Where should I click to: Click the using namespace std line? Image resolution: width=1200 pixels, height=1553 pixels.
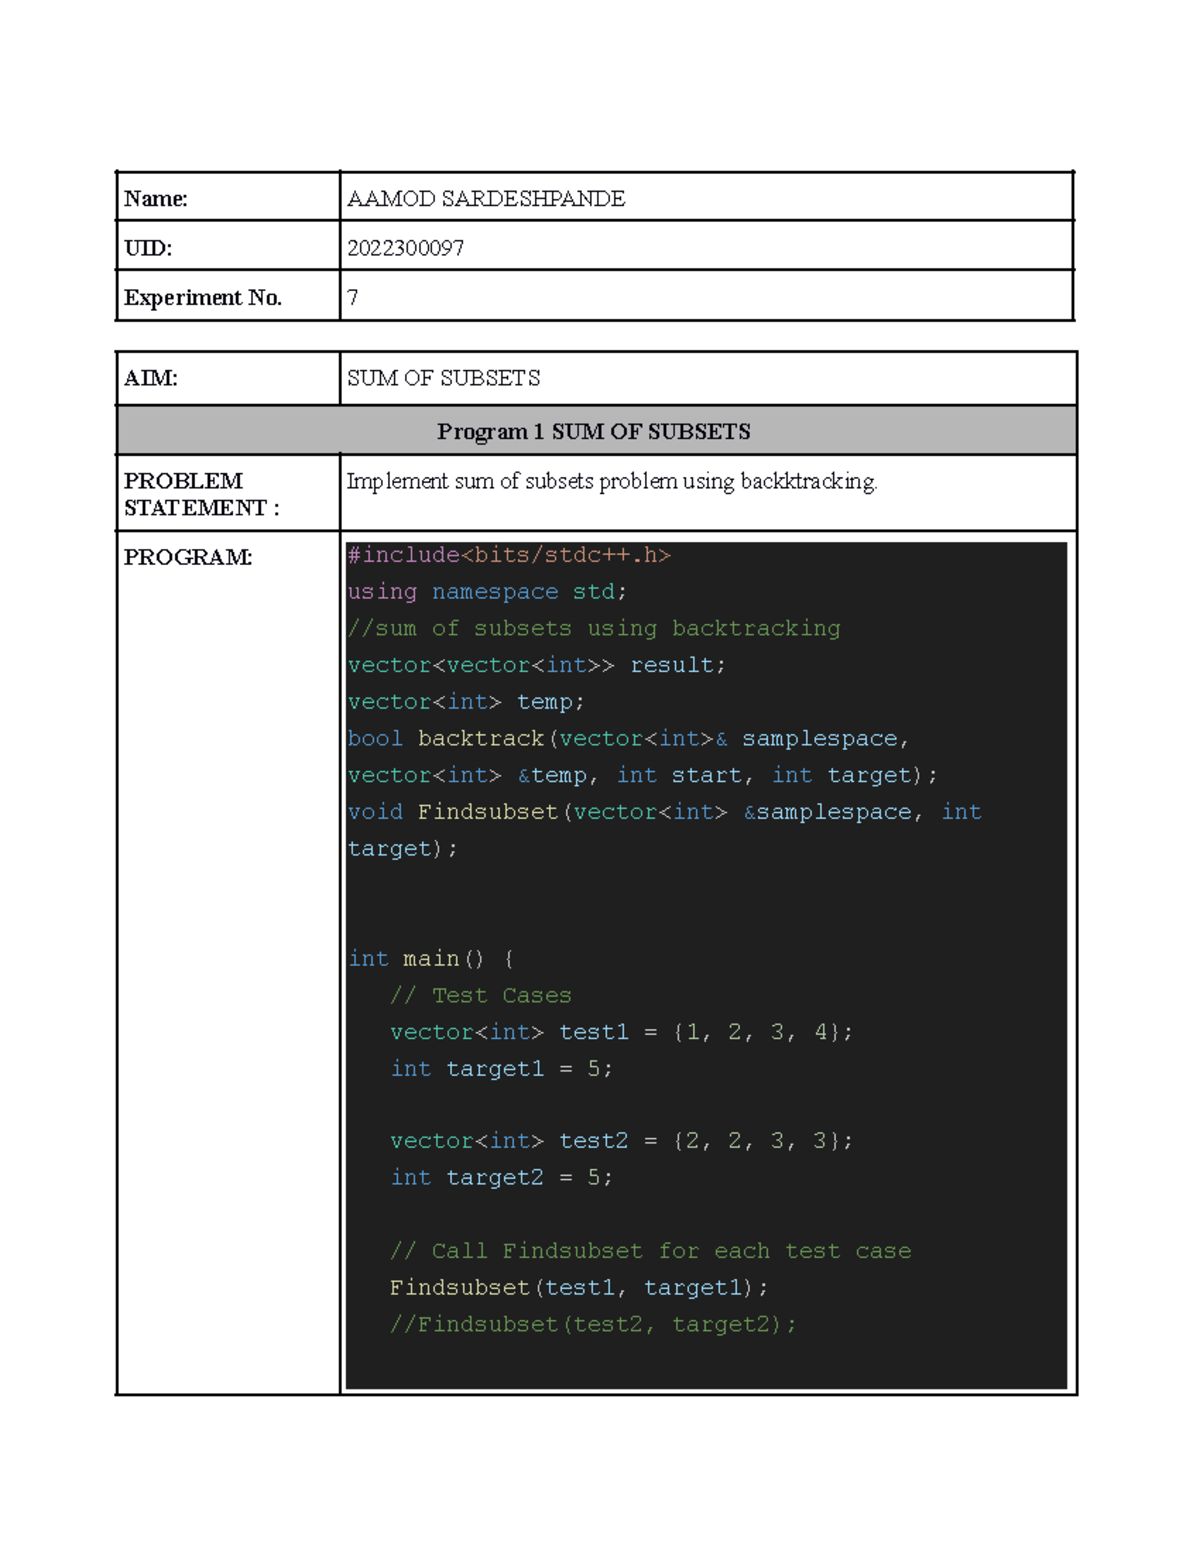tap(487, 592)
